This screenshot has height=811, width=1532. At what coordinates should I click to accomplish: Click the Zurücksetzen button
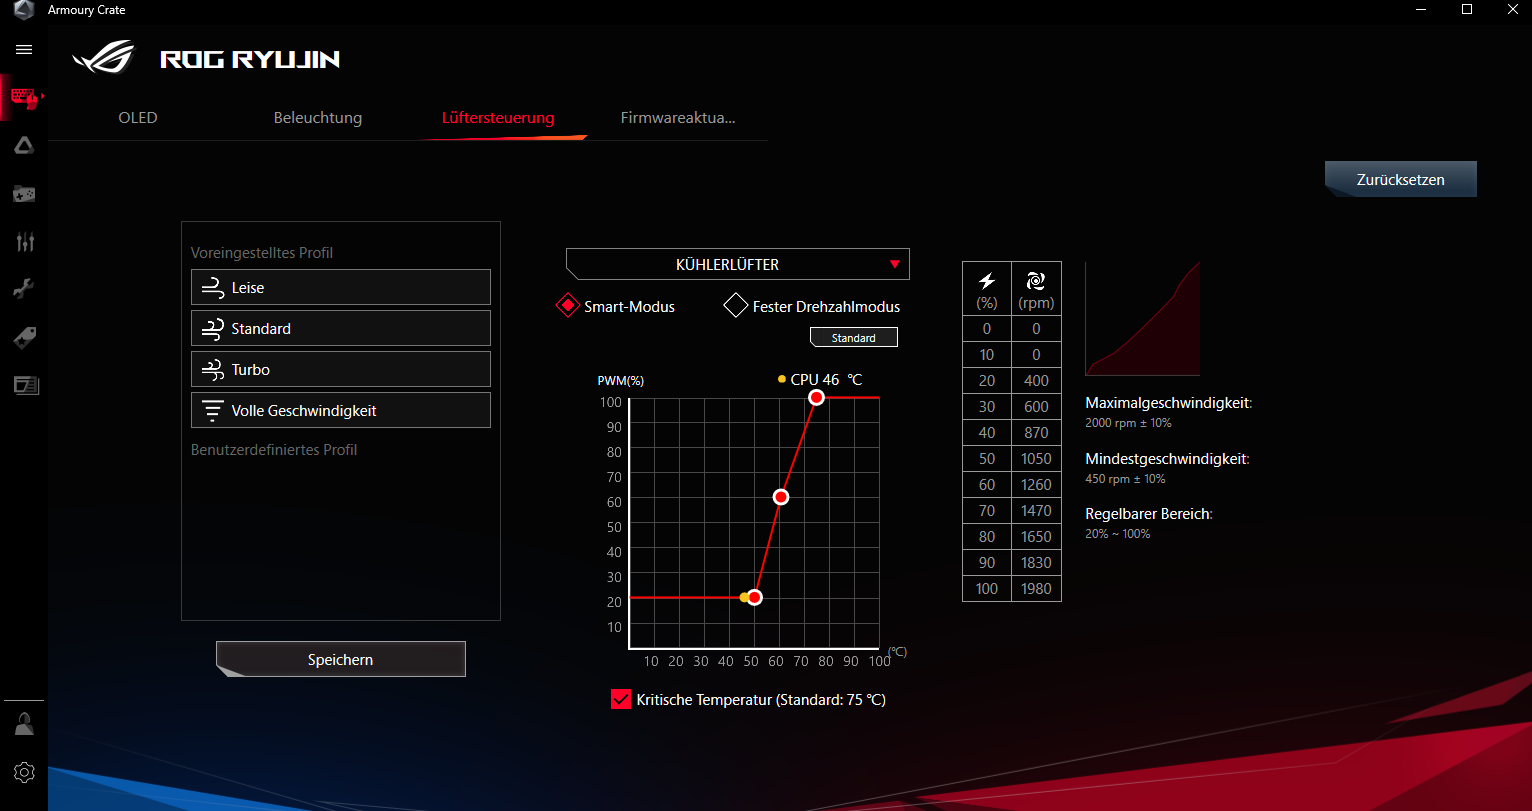(x=1401, y=180)
